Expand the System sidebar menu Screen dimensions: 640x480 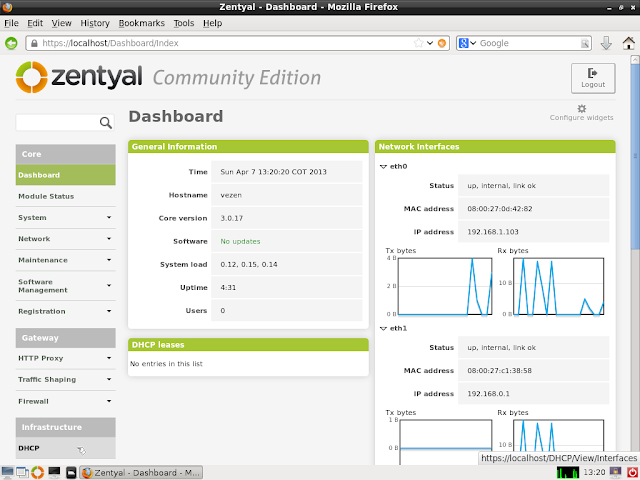tap(65, 218)
